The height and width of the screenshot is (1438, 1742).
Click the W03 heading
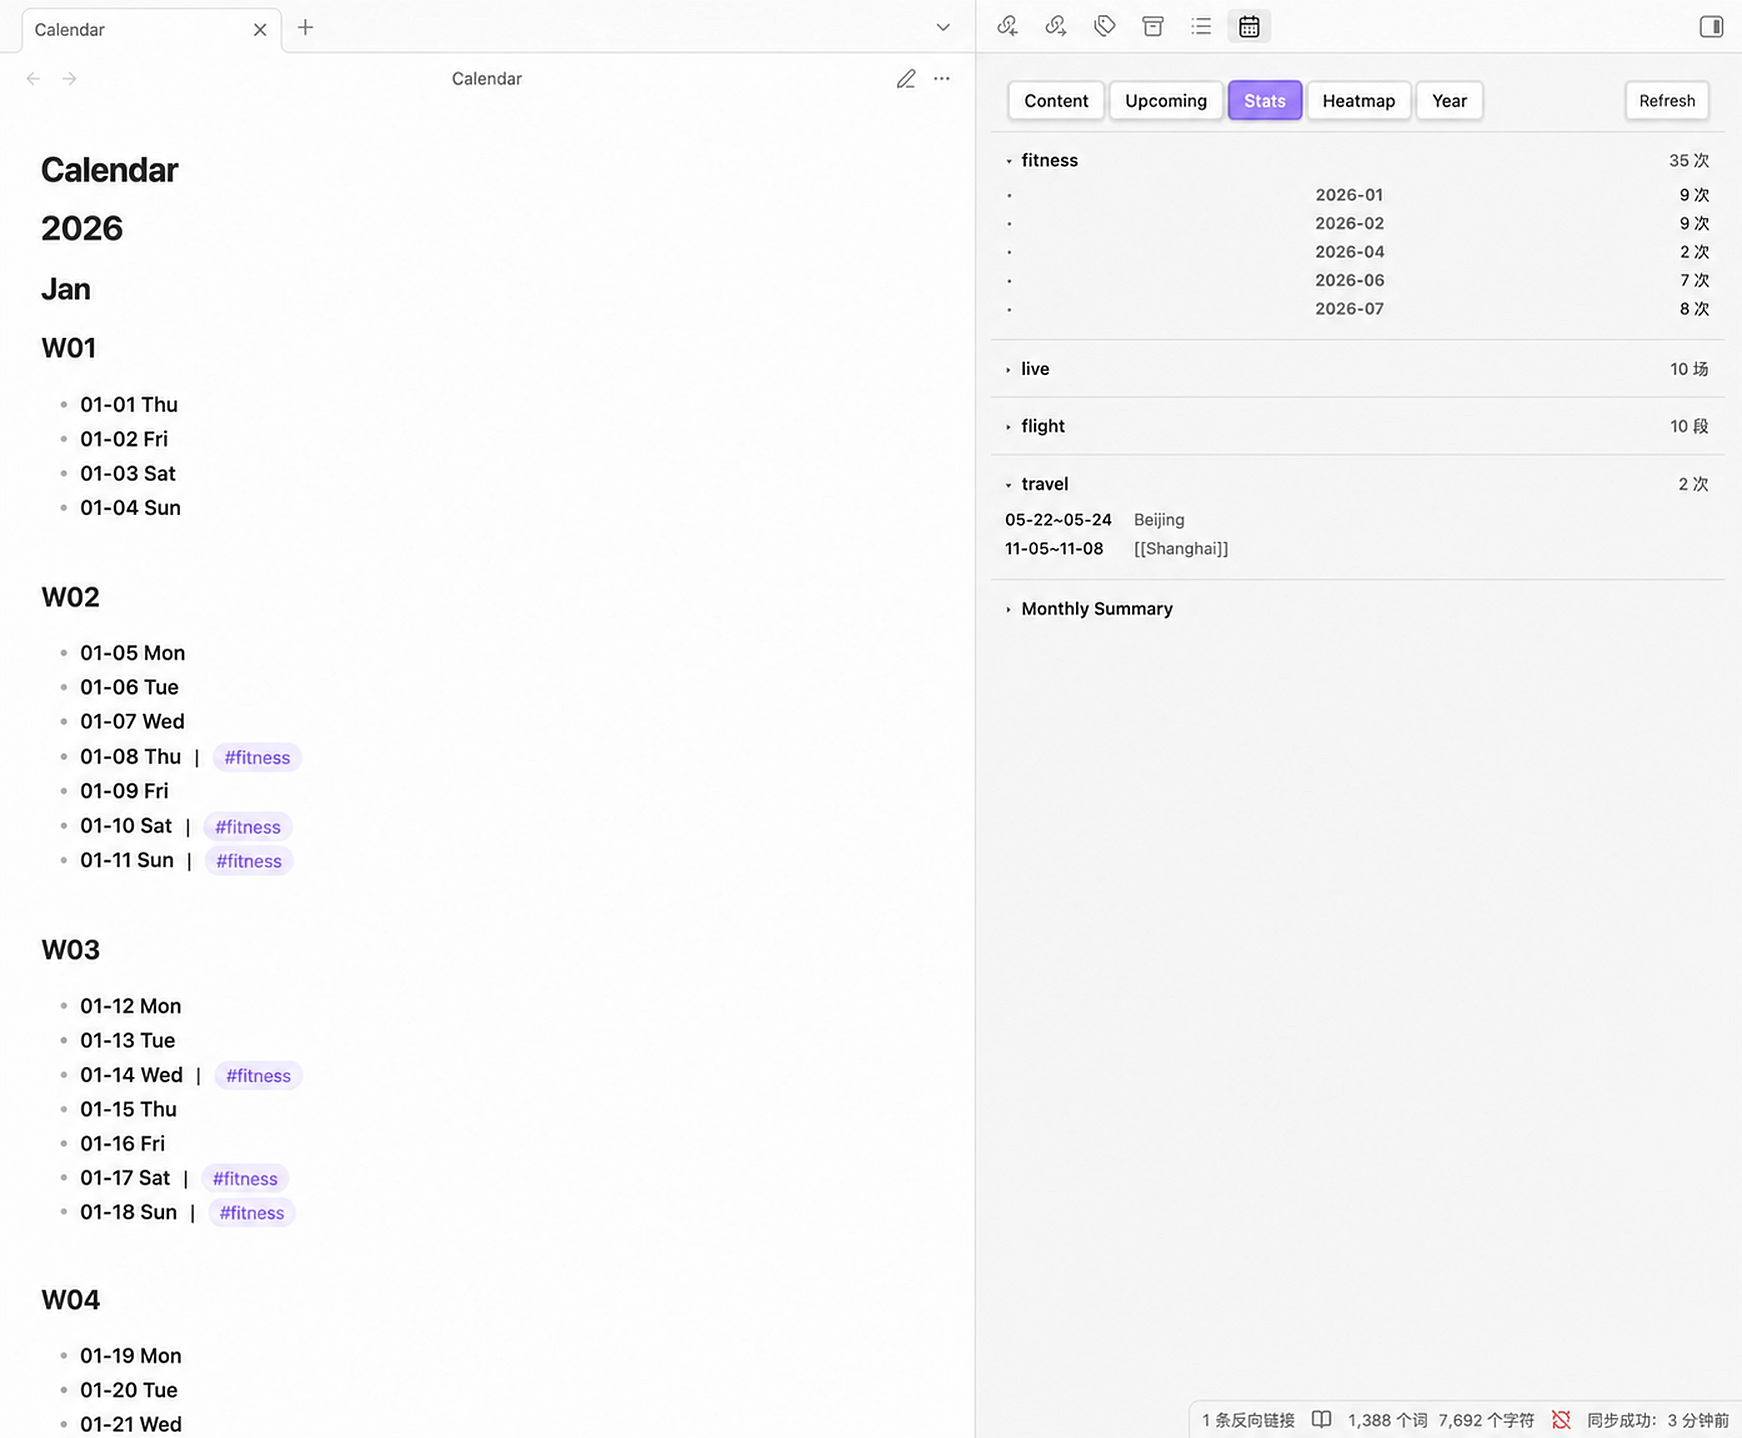pyautogui.click(x=71, y=950)
